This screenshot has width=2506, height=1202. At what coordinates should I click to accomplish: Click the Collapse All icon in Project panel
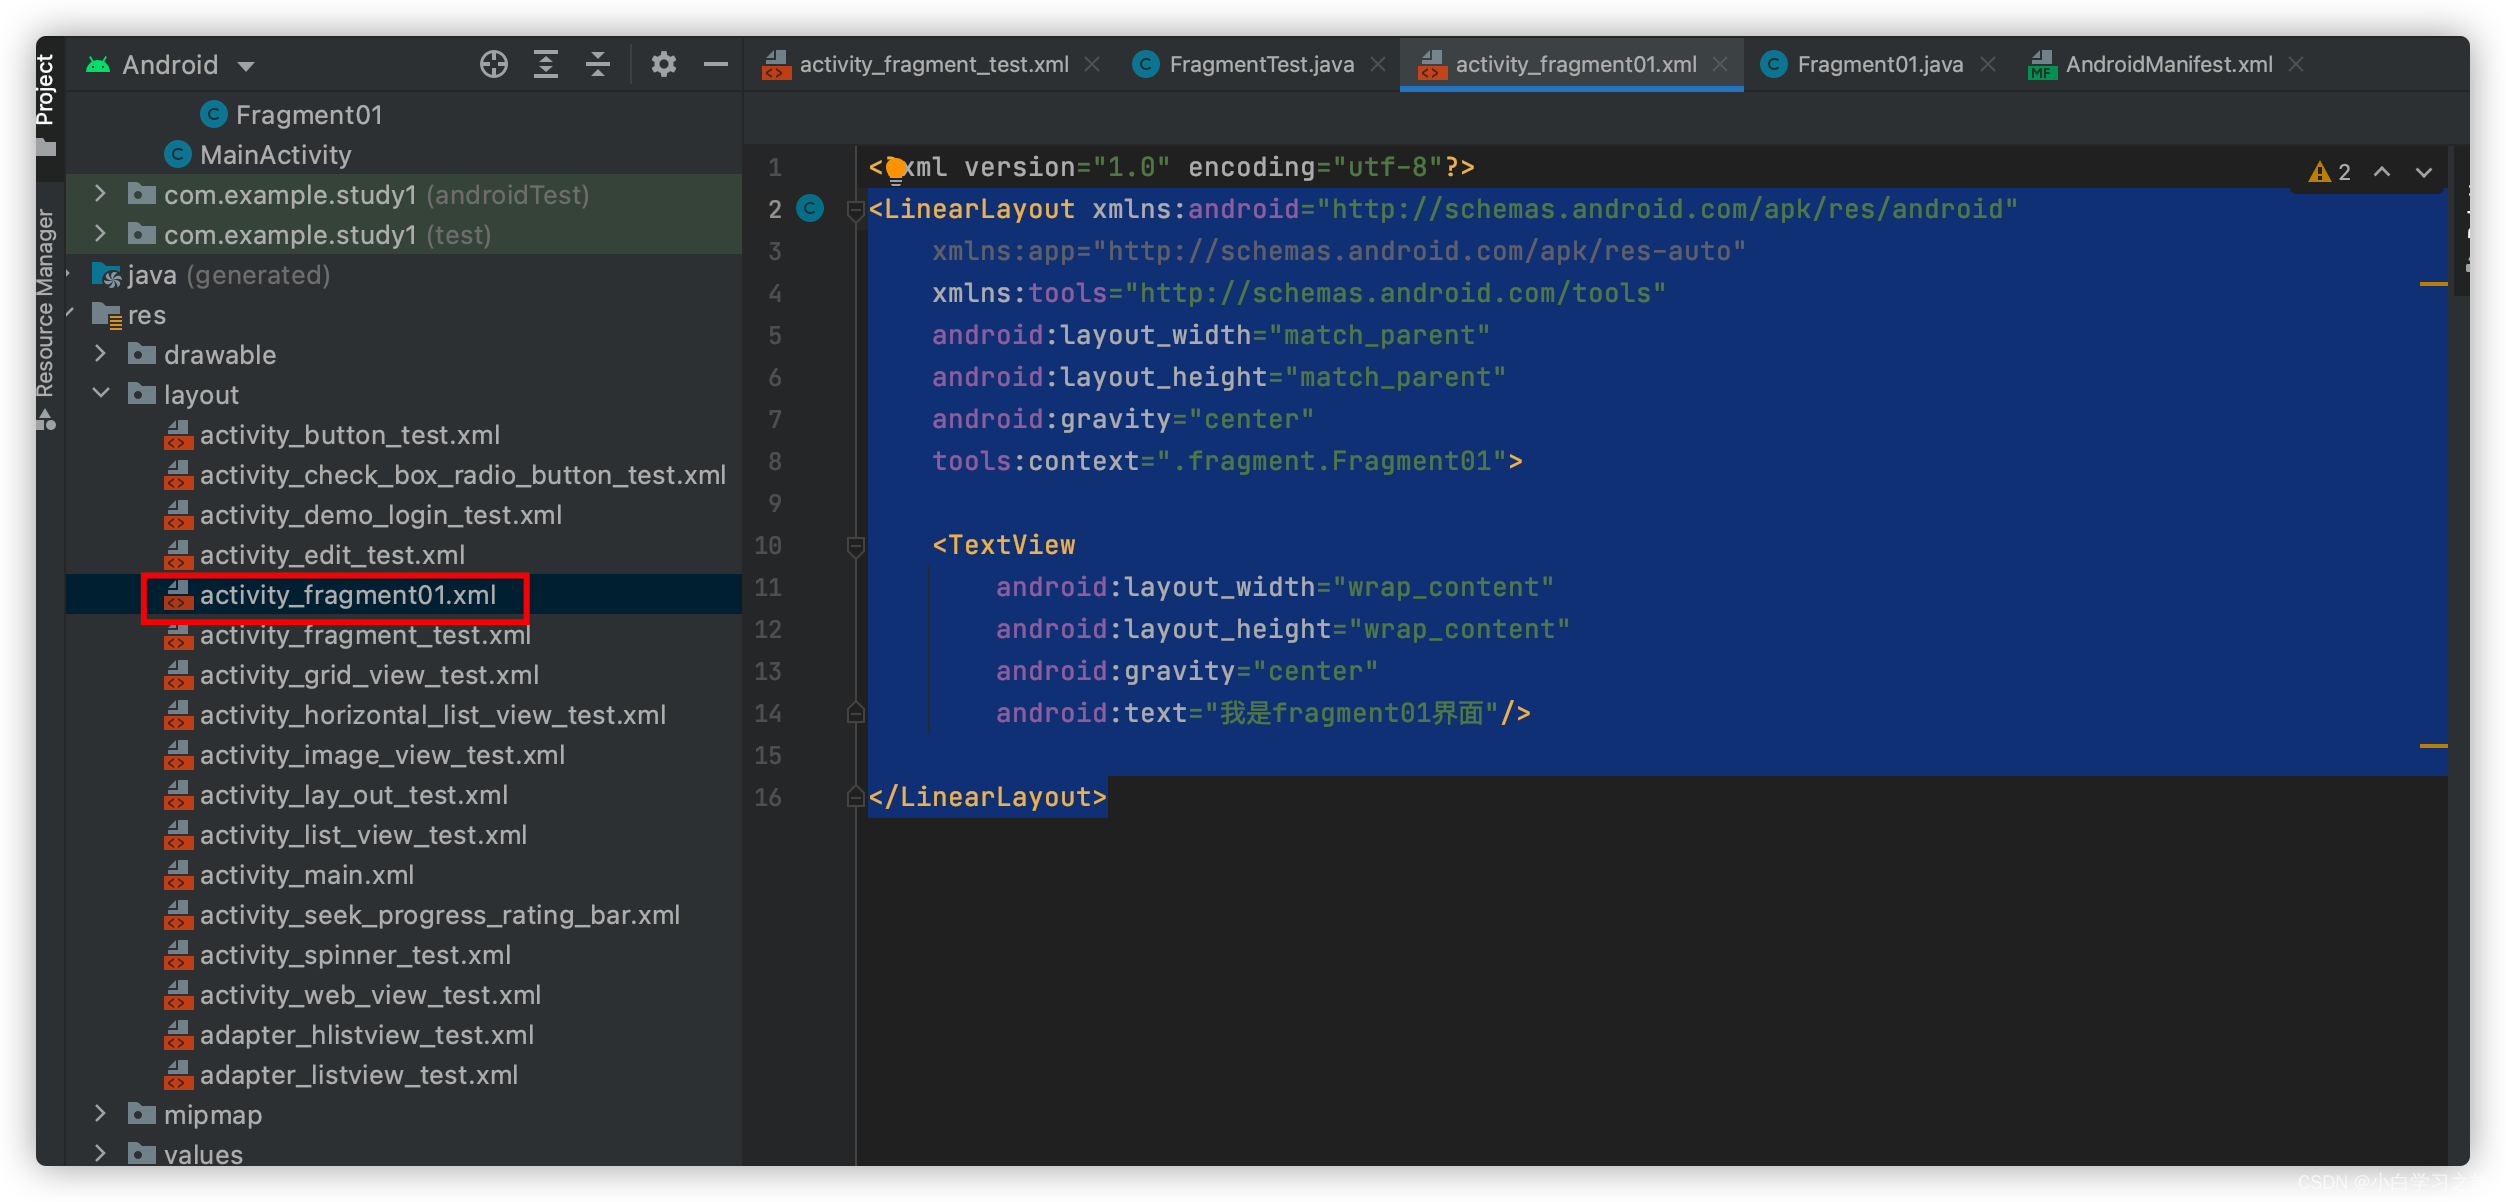[x=598, y=65]
